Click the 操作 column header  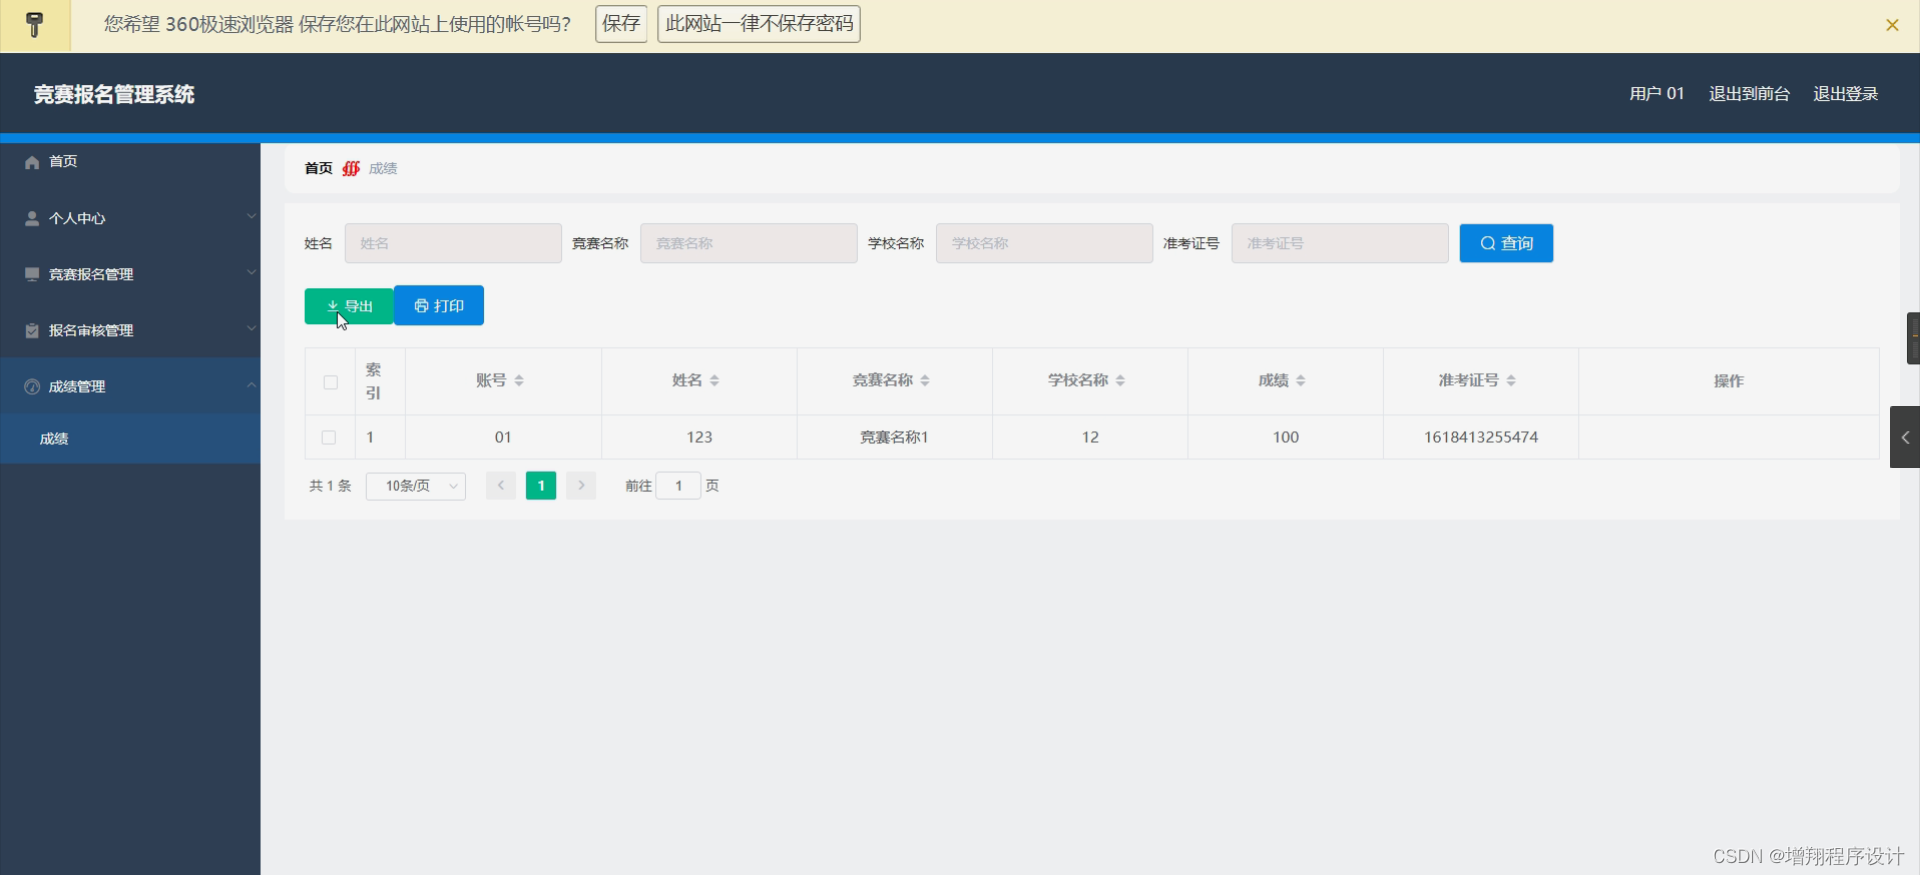pos(1728,381)
